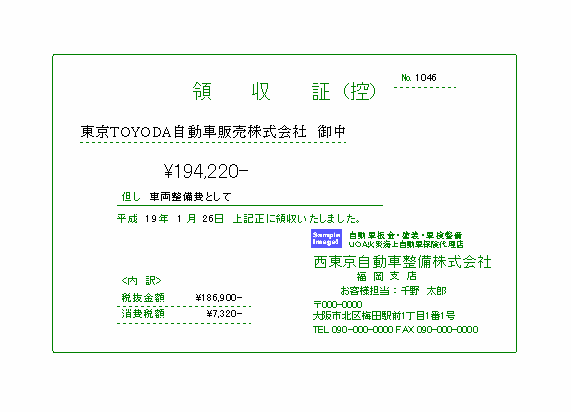Select the 消費税額 label
The image size is (571, 412).
[x=143, y=314]
